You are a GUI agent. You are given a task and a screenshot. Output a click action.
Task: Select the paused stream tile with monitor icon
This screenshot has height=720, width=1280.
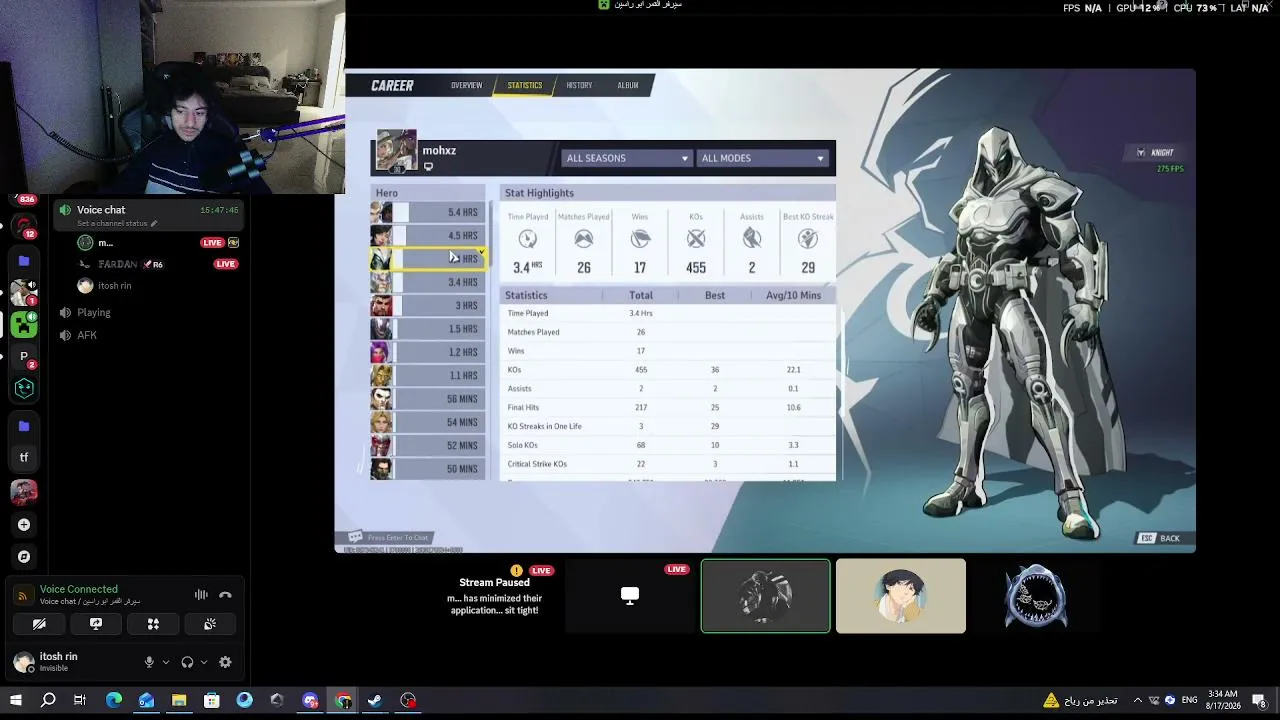630,596
